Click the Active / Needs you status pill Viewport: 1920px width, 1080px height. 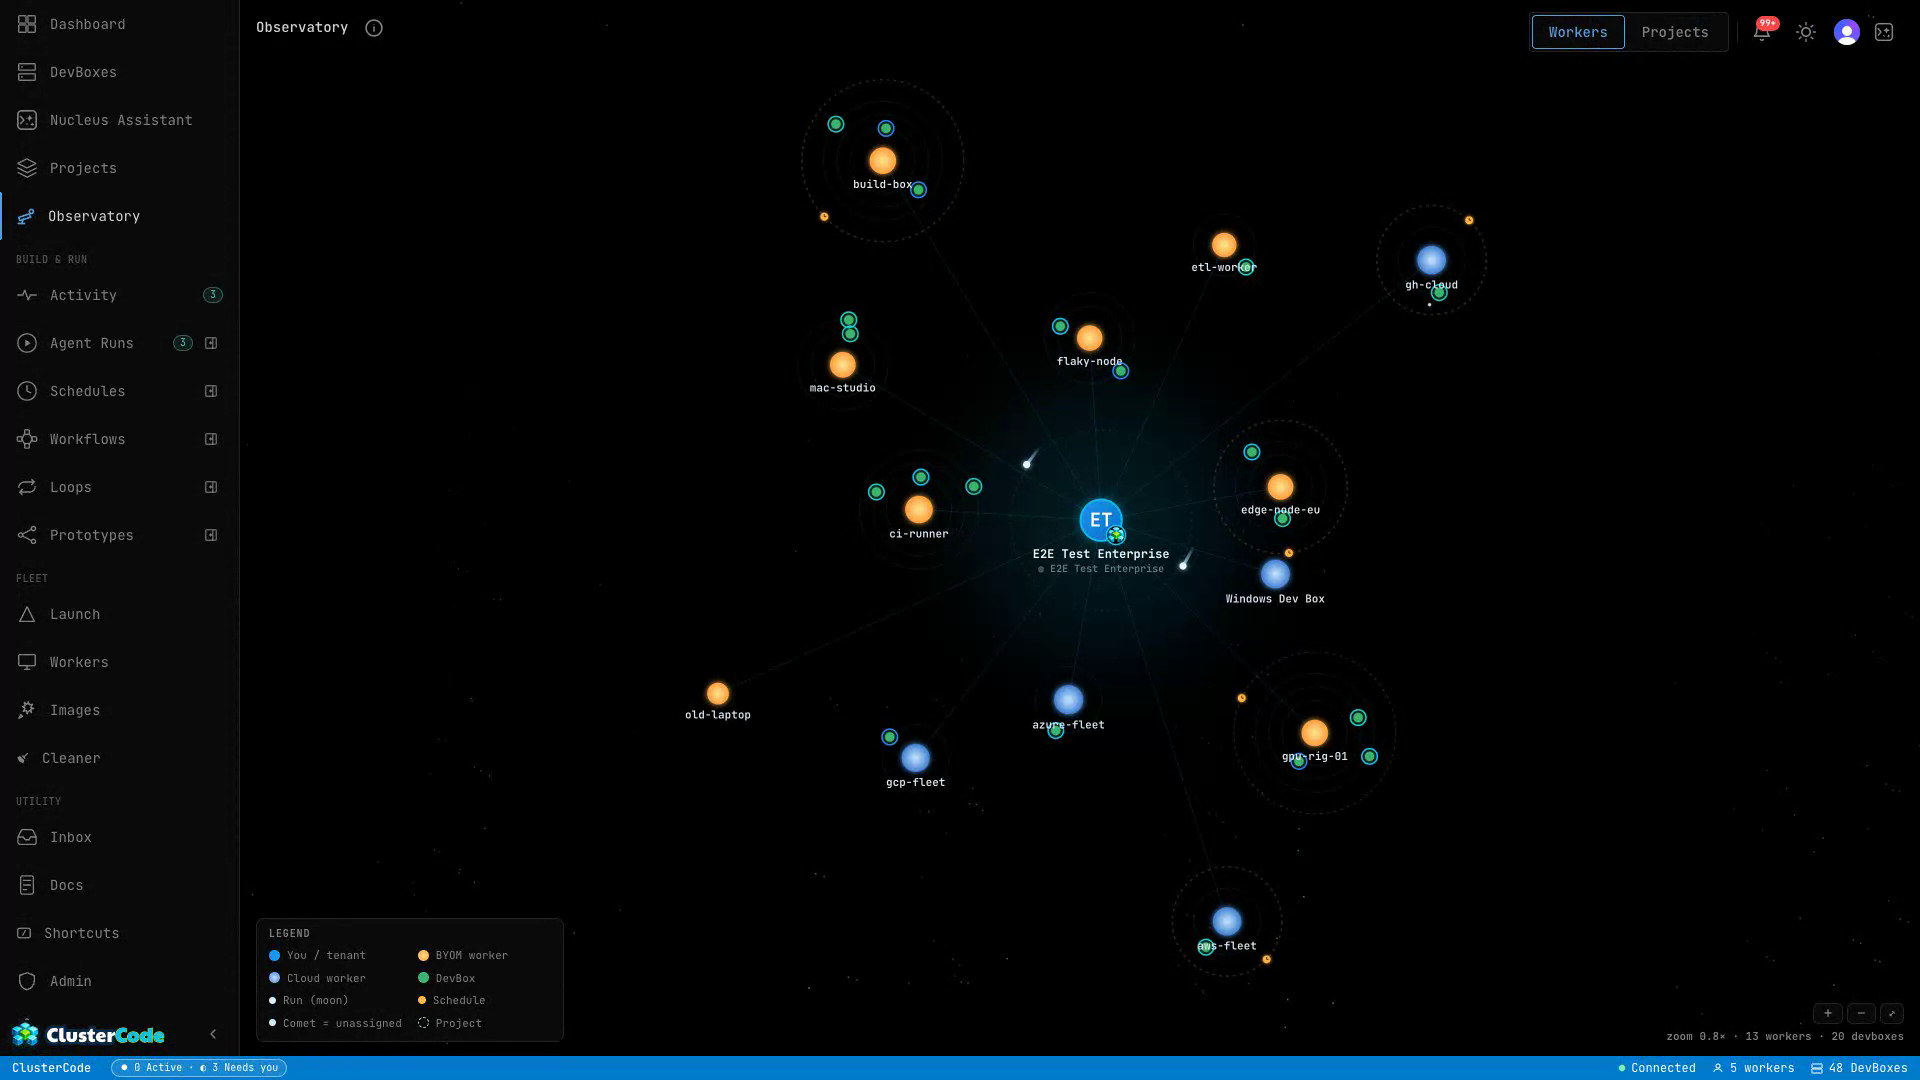[199, 1068]
